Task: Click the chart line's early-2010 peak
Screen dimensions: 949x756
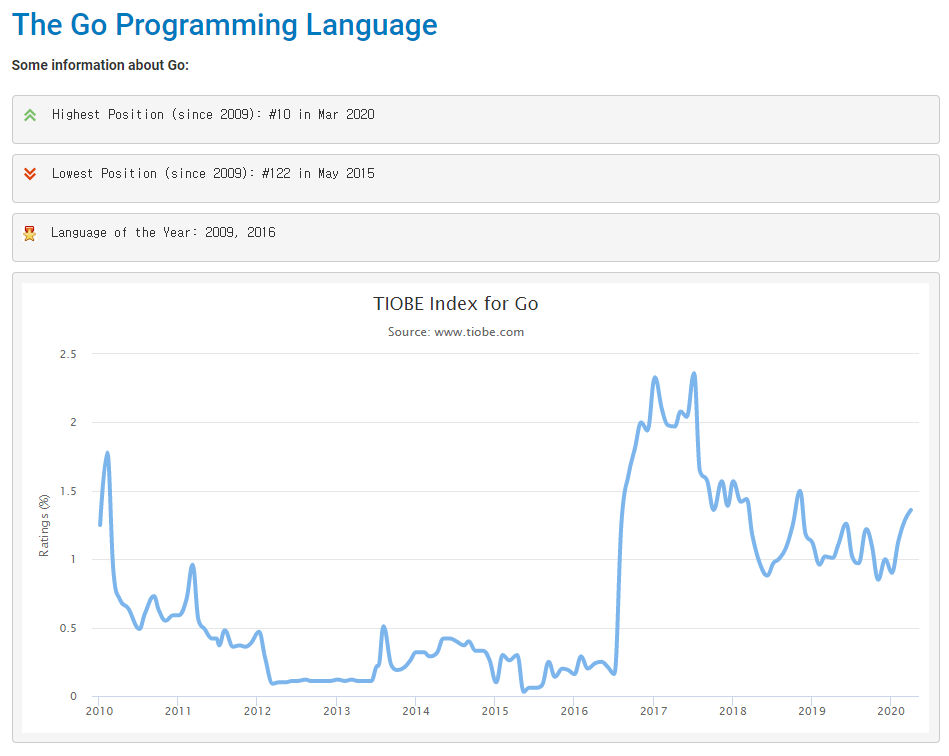Action: pos(108,453)
